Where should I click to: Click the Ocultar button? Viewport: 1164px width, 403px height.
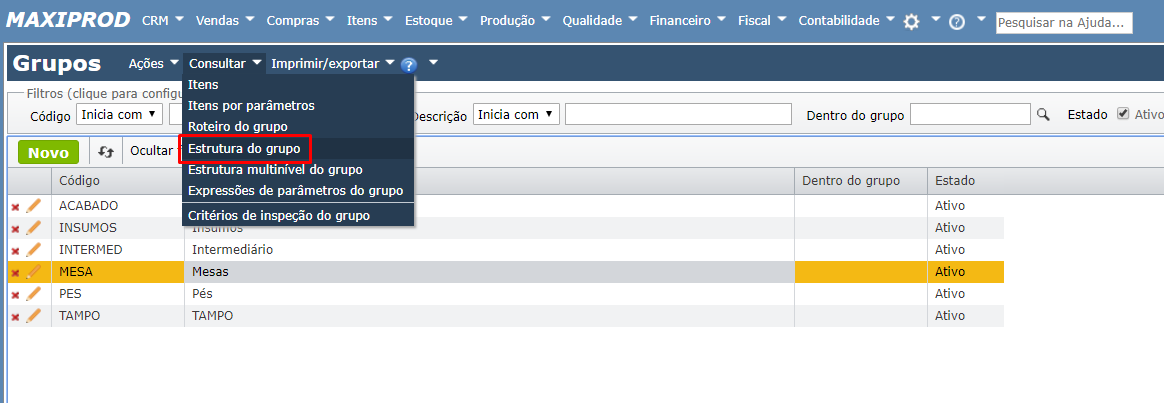(154, 151)
